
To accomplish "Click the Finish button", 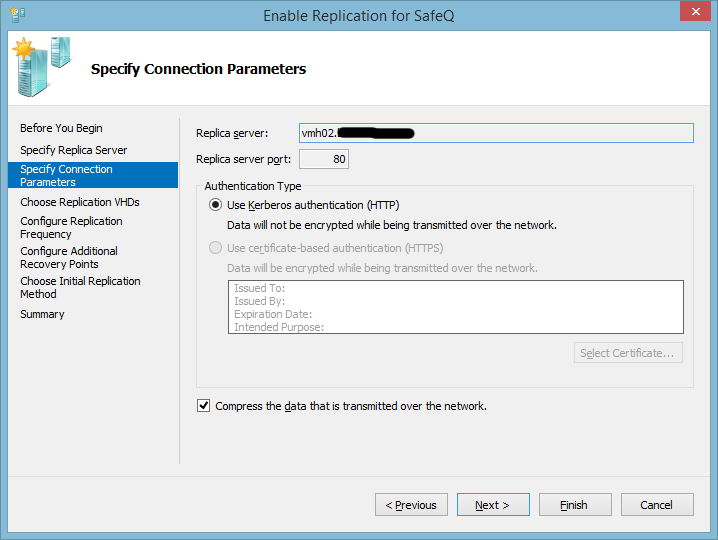I will coord(575,505).
